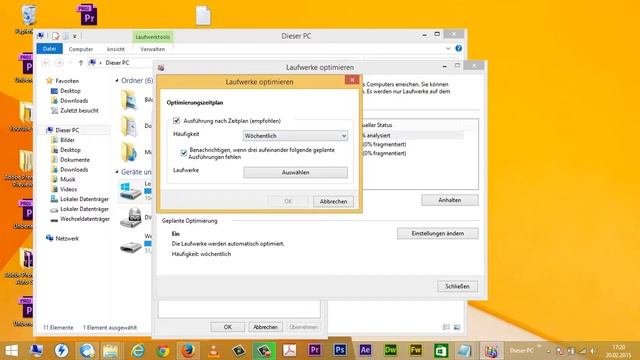640x360 pixels.
Task: Open Google Chrome from the taskbar
Action: pos(163,351)
